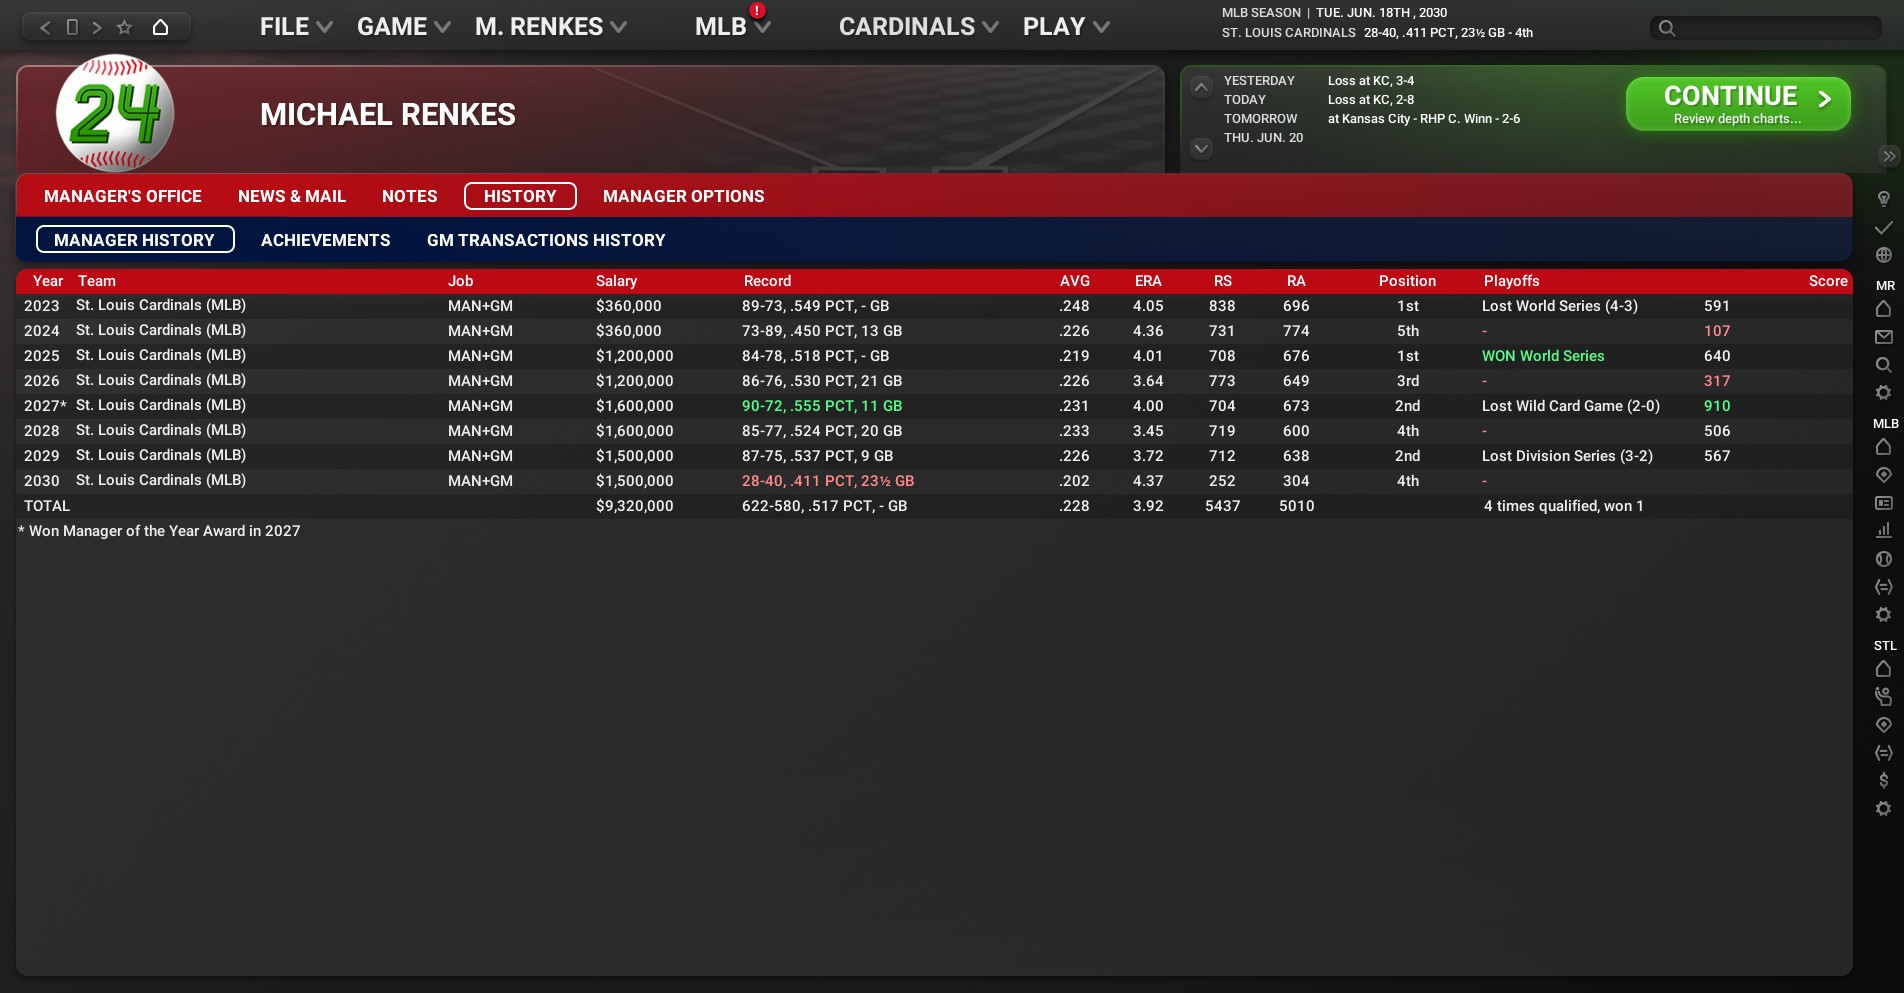Click the back navigation arrow
Viewport: 1904px width, 993px height.
pyautogui.click(x=45, y=27)
